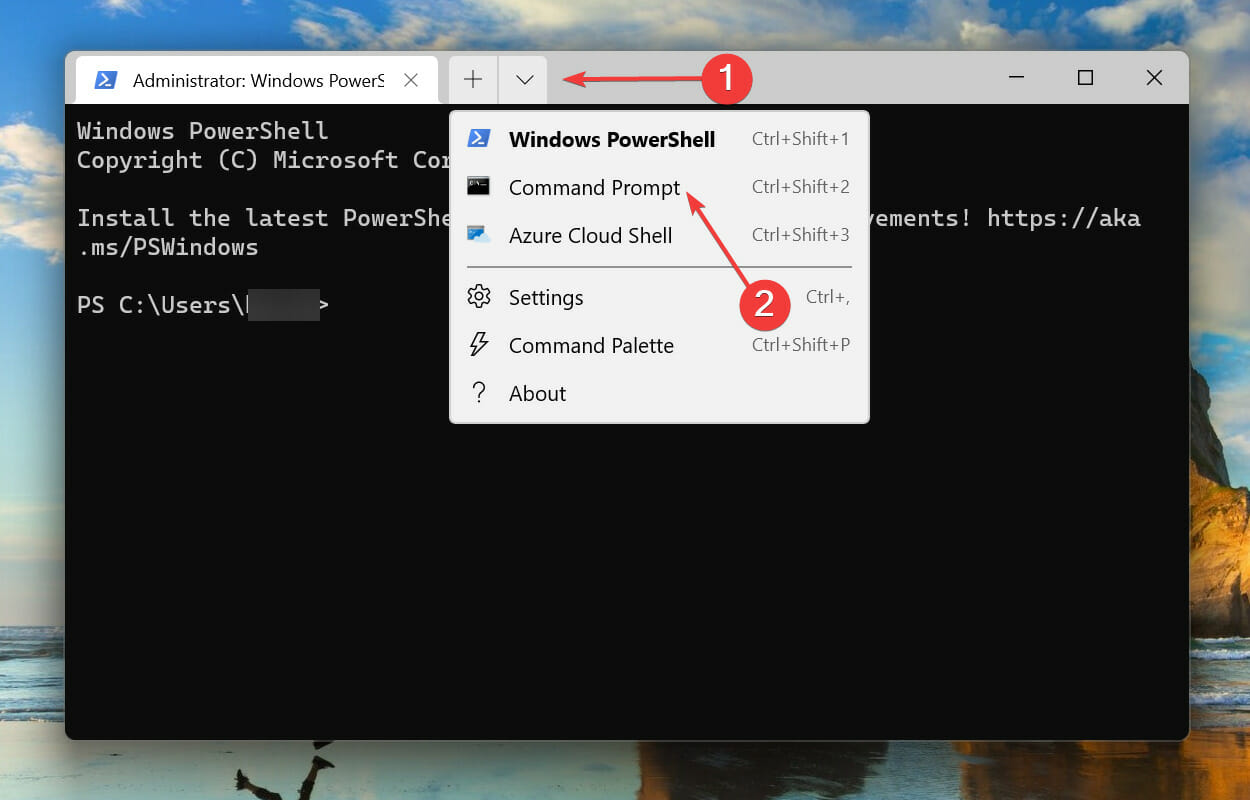Choose Command Prompt from dropdown menu
This screenshot has width=1250, height=800.
coord(660,187)
